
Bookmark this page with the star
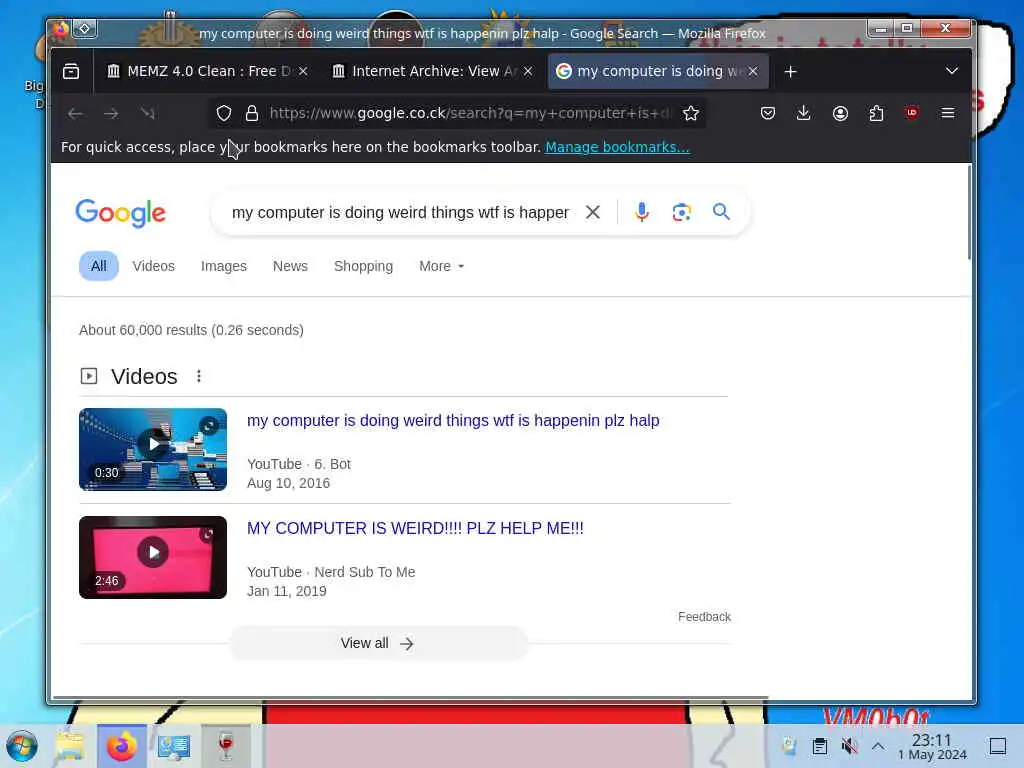(x=690, y=114)
